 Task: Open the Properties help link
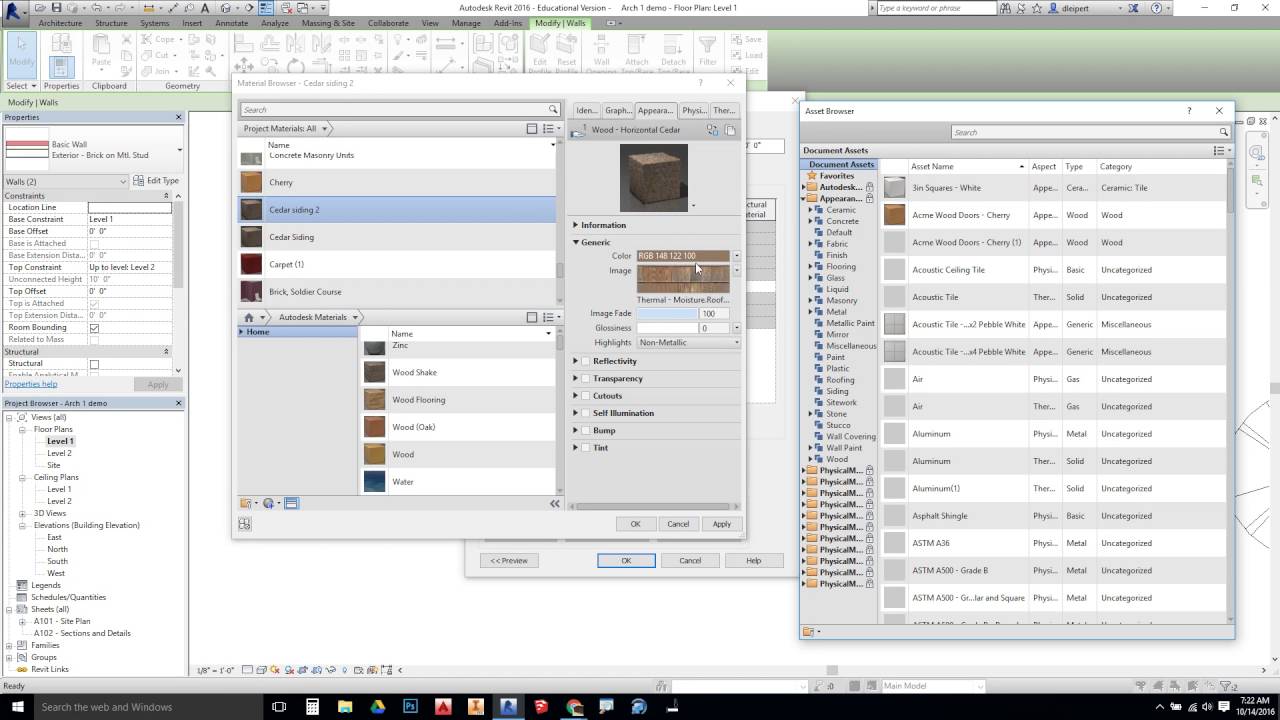[31, 384]
